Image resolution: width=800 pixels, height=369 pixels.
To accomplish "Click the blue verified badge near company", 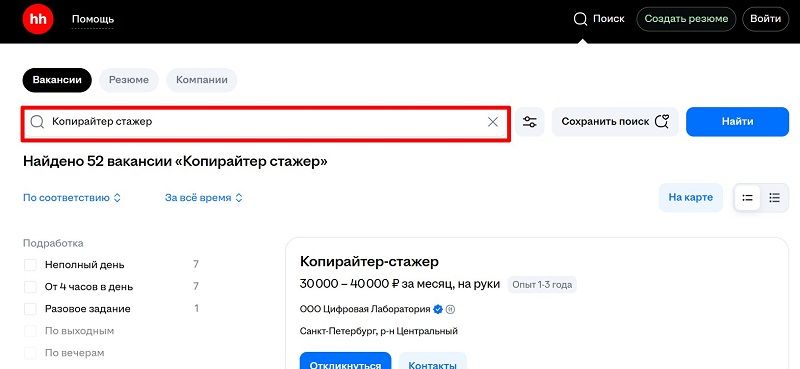I will coord(438,309).
